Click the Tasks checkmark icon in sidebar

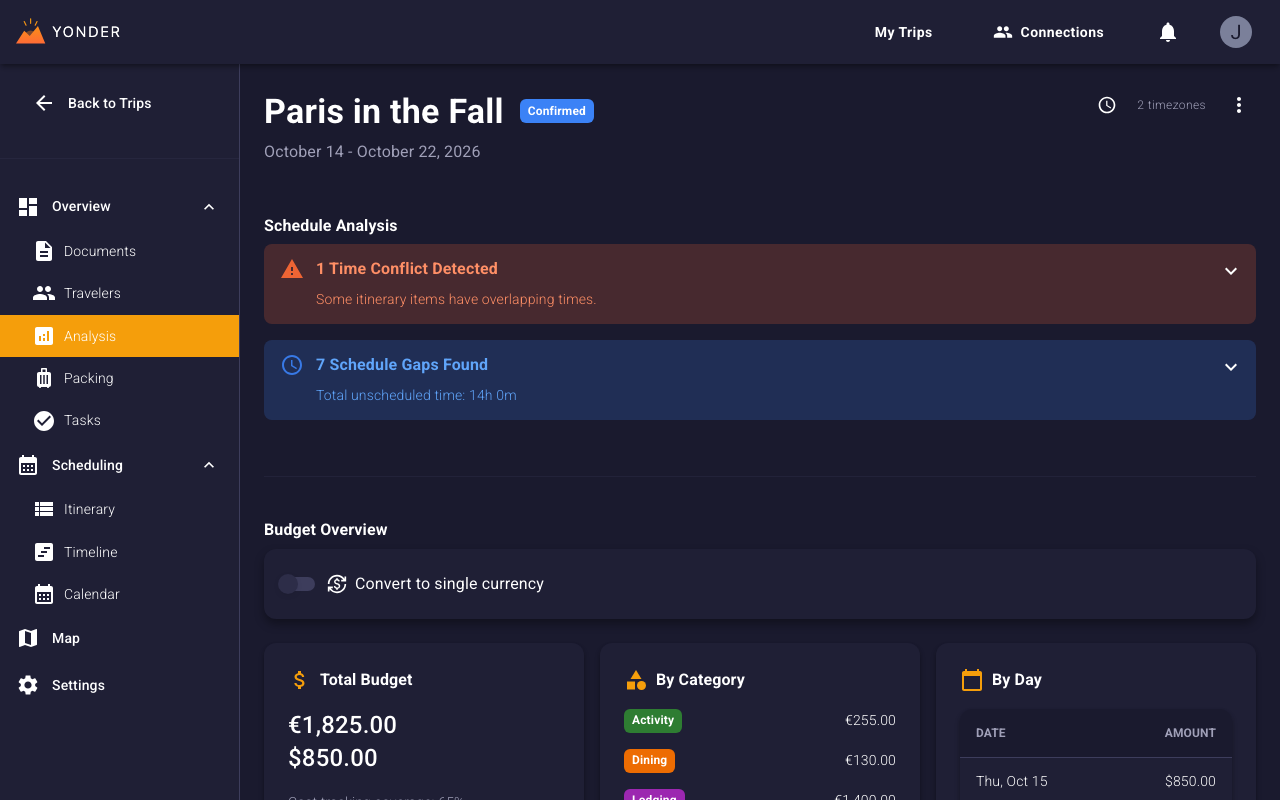pos(44,420)
